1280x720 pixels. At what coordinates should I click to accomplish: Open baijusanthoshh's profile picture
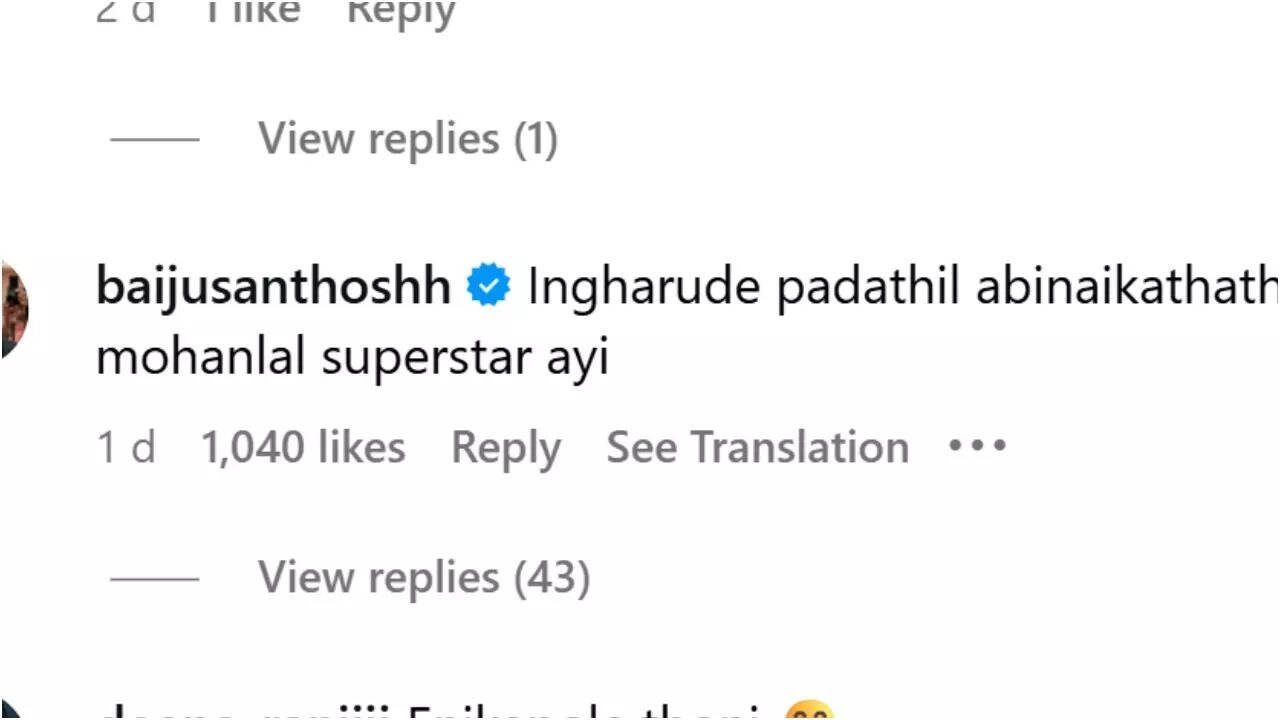coord(14,309)
